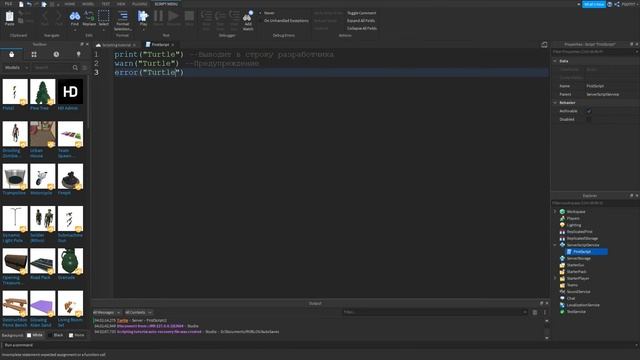Select the Pine Tree model thumbnail
This screenshot has height=360, width=640.
tap(42, 91)
